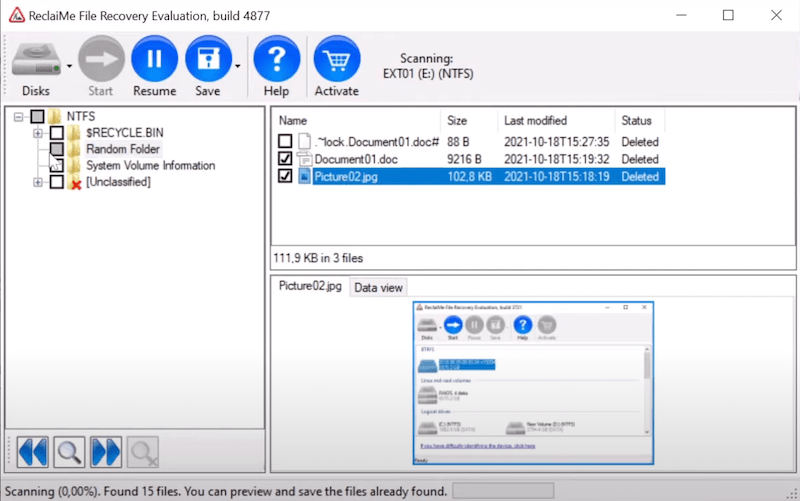The height and width of the screenshot is (501, 800).
Task: Click the next (double right arrow) button
Action: [106, 452]
